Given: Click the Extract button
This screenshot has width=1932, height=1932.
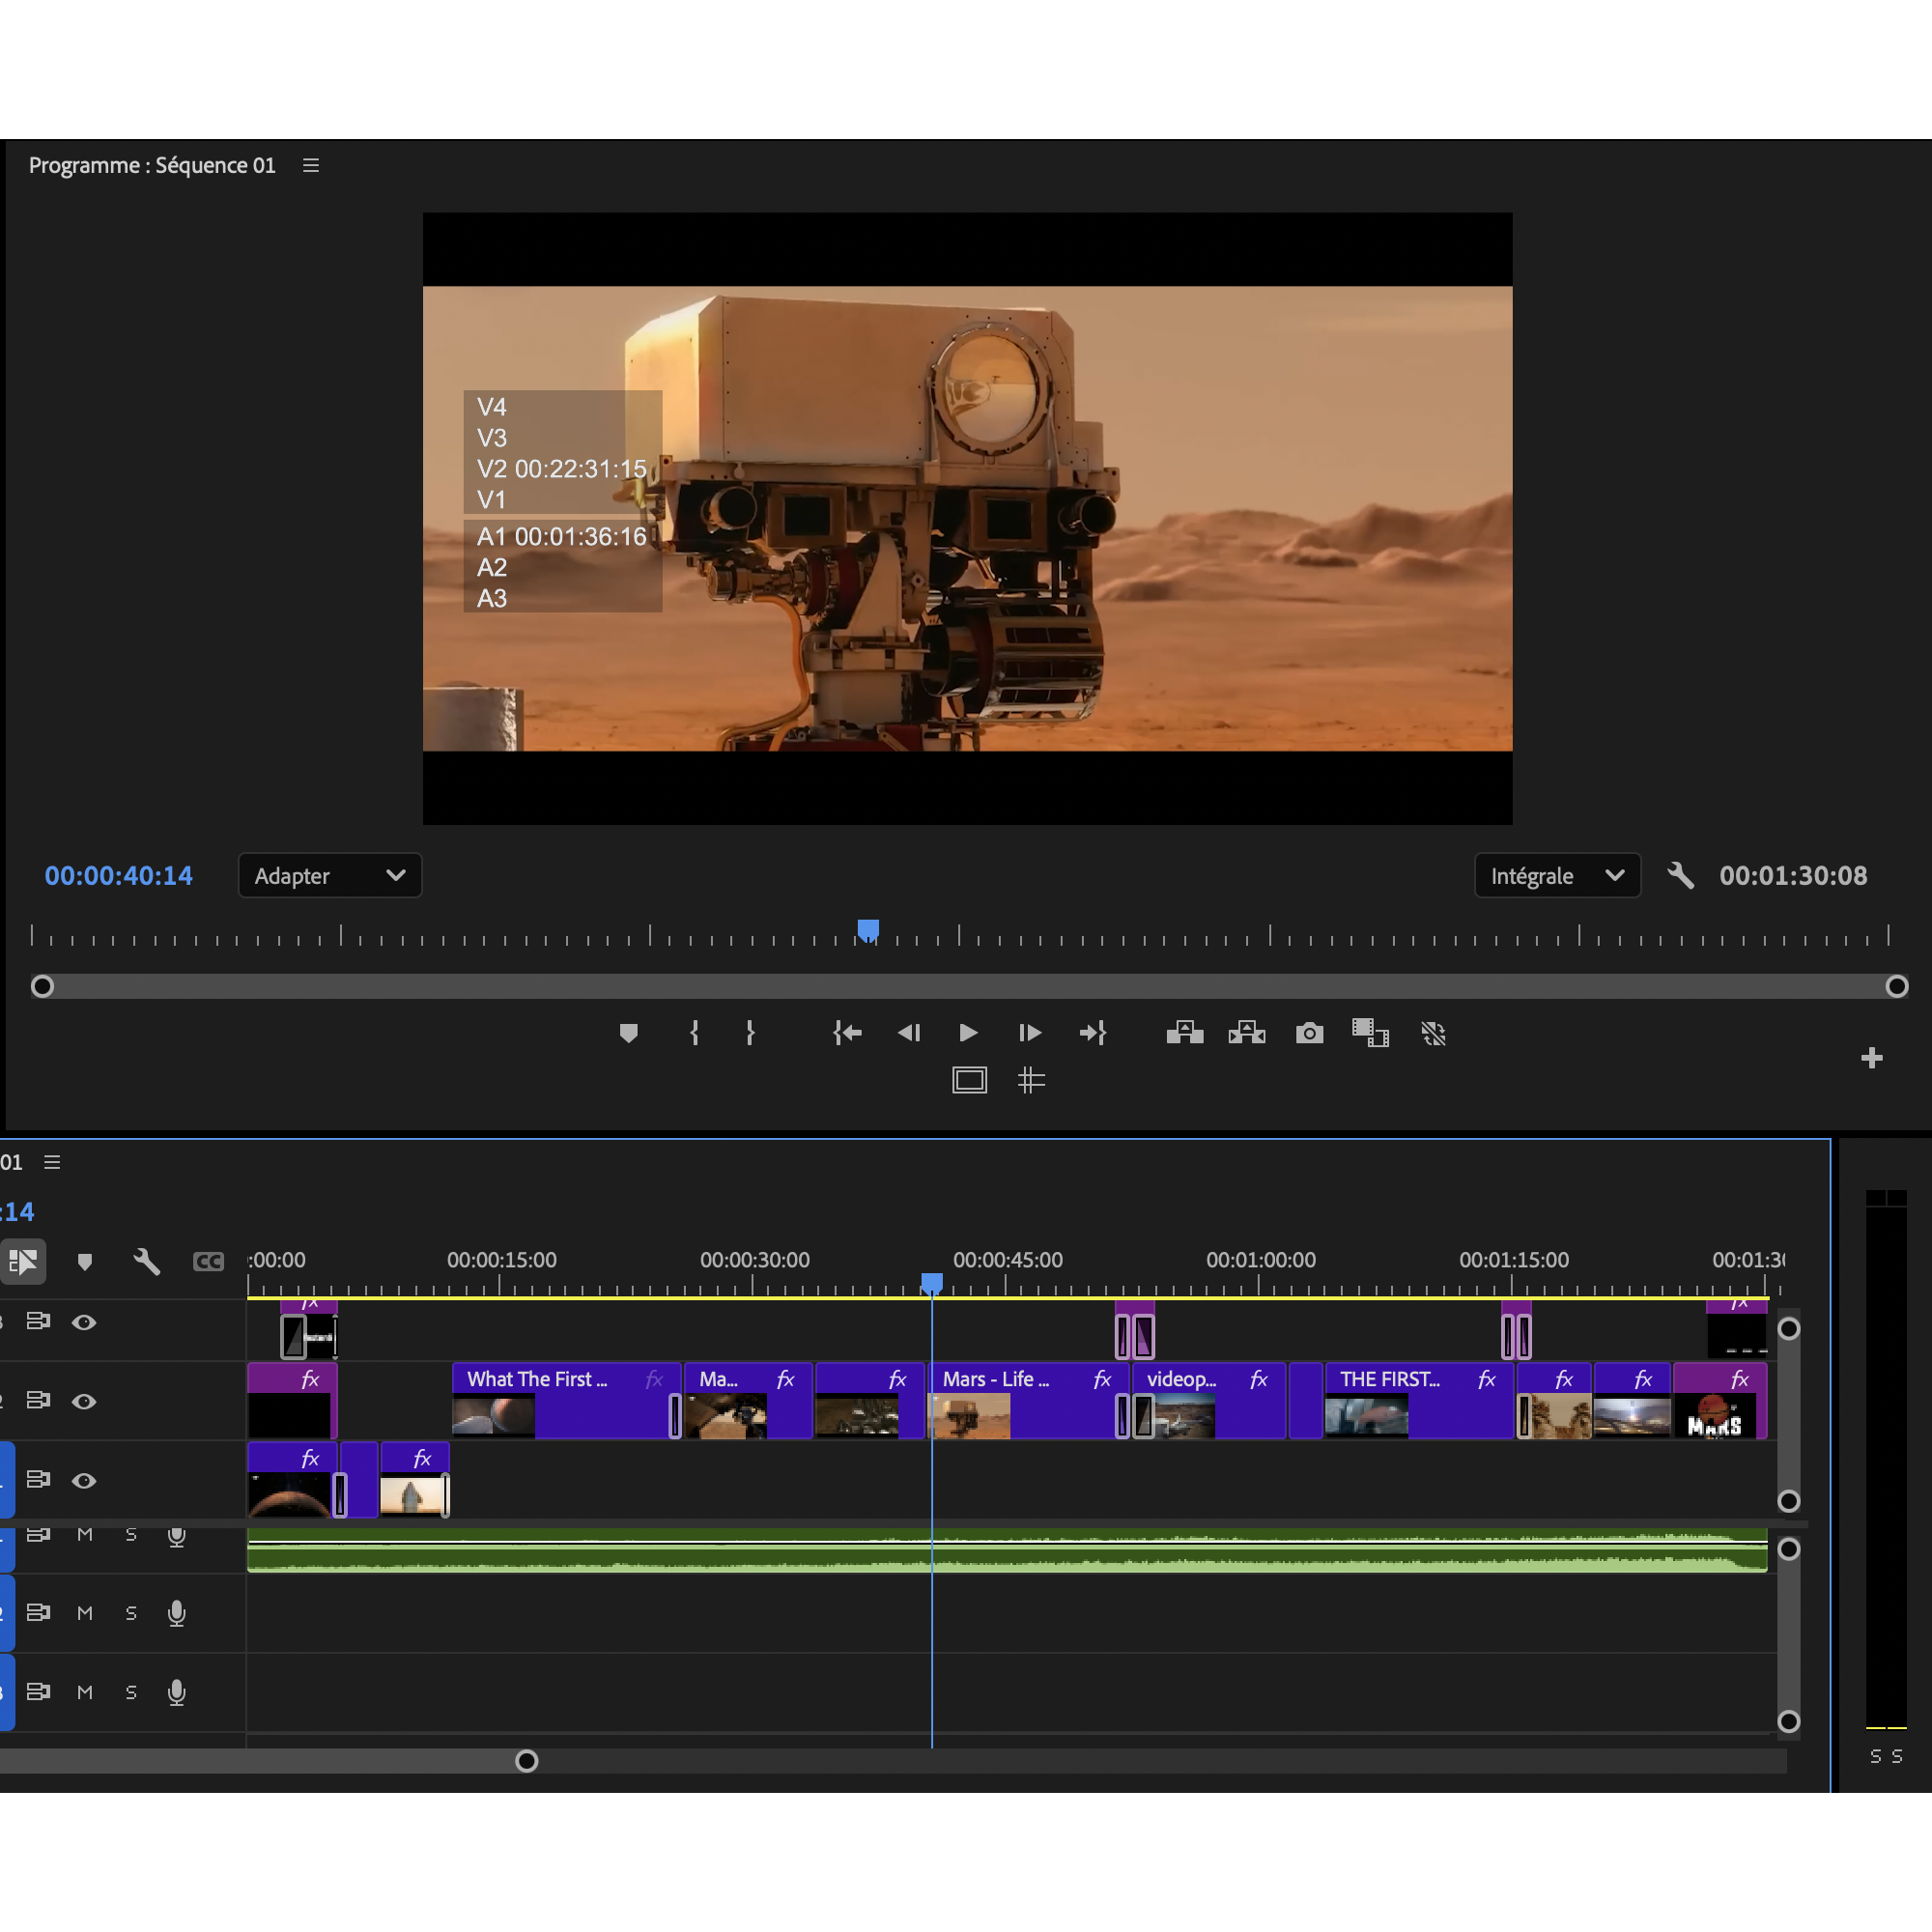Looking at the screenshot, I should point(1247,1032).
